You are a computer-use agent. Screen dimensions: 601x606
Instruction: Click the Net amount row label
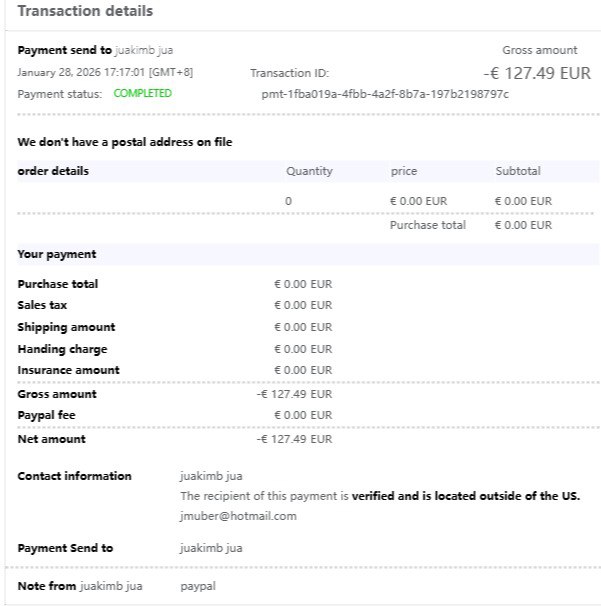click(51, 439)
